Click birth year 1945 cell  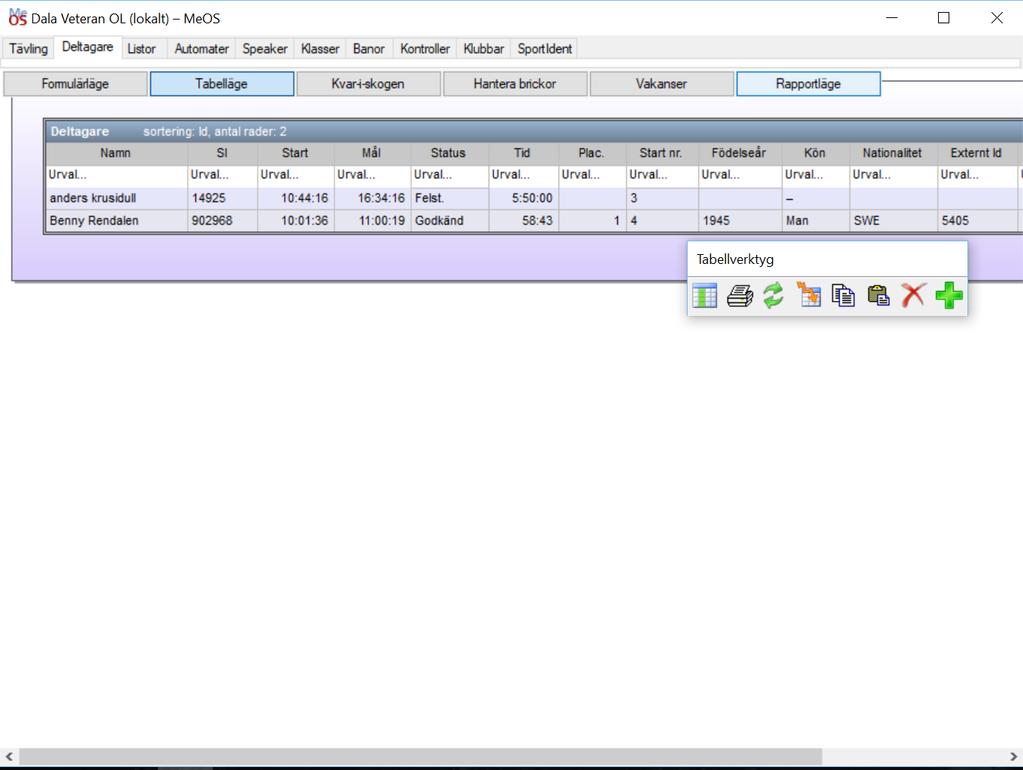click(x=740, y=221)
